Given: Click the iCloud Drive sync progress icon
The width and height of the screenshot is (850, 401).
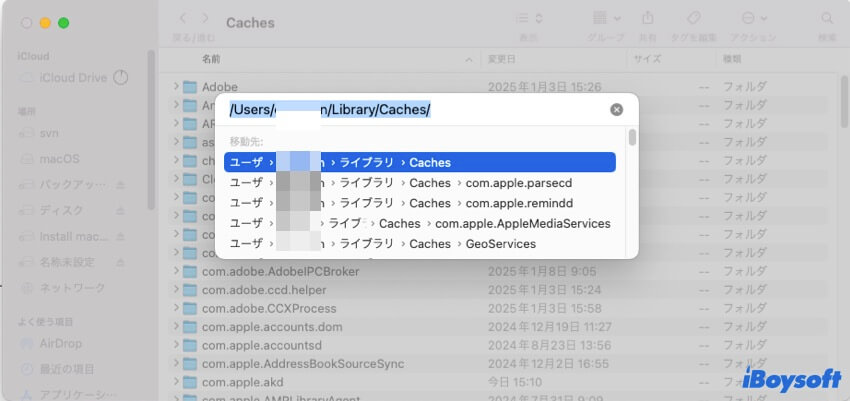Looking at the screenshot, I should [120, 78].
